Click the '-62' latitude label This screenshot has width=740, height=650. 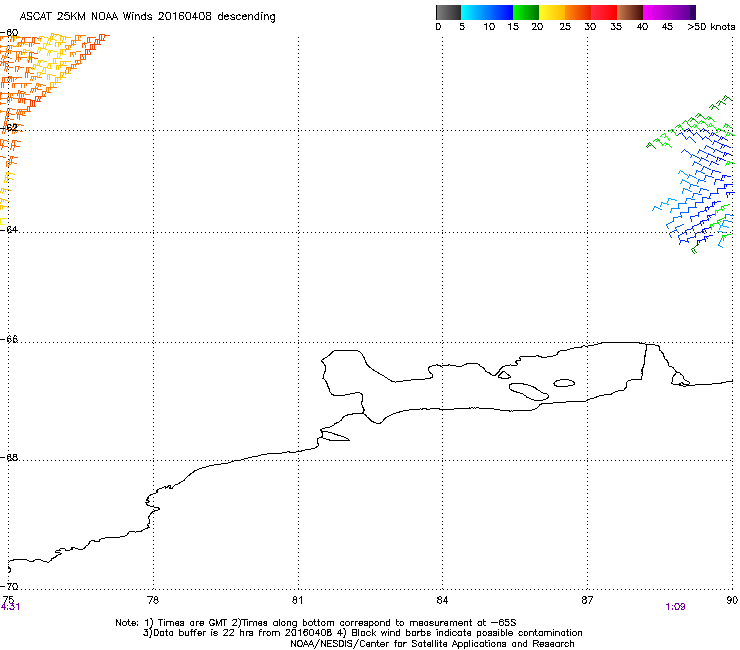[9, 127]
